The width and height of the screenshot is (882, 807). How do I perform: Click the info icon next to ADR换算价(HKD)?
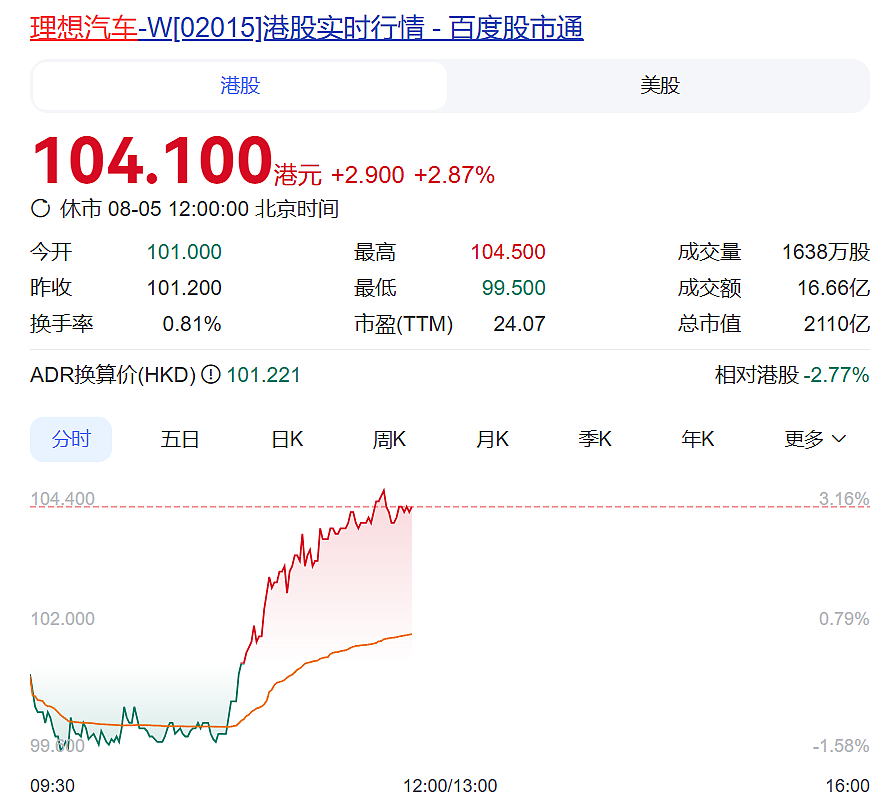pos(211,375)
